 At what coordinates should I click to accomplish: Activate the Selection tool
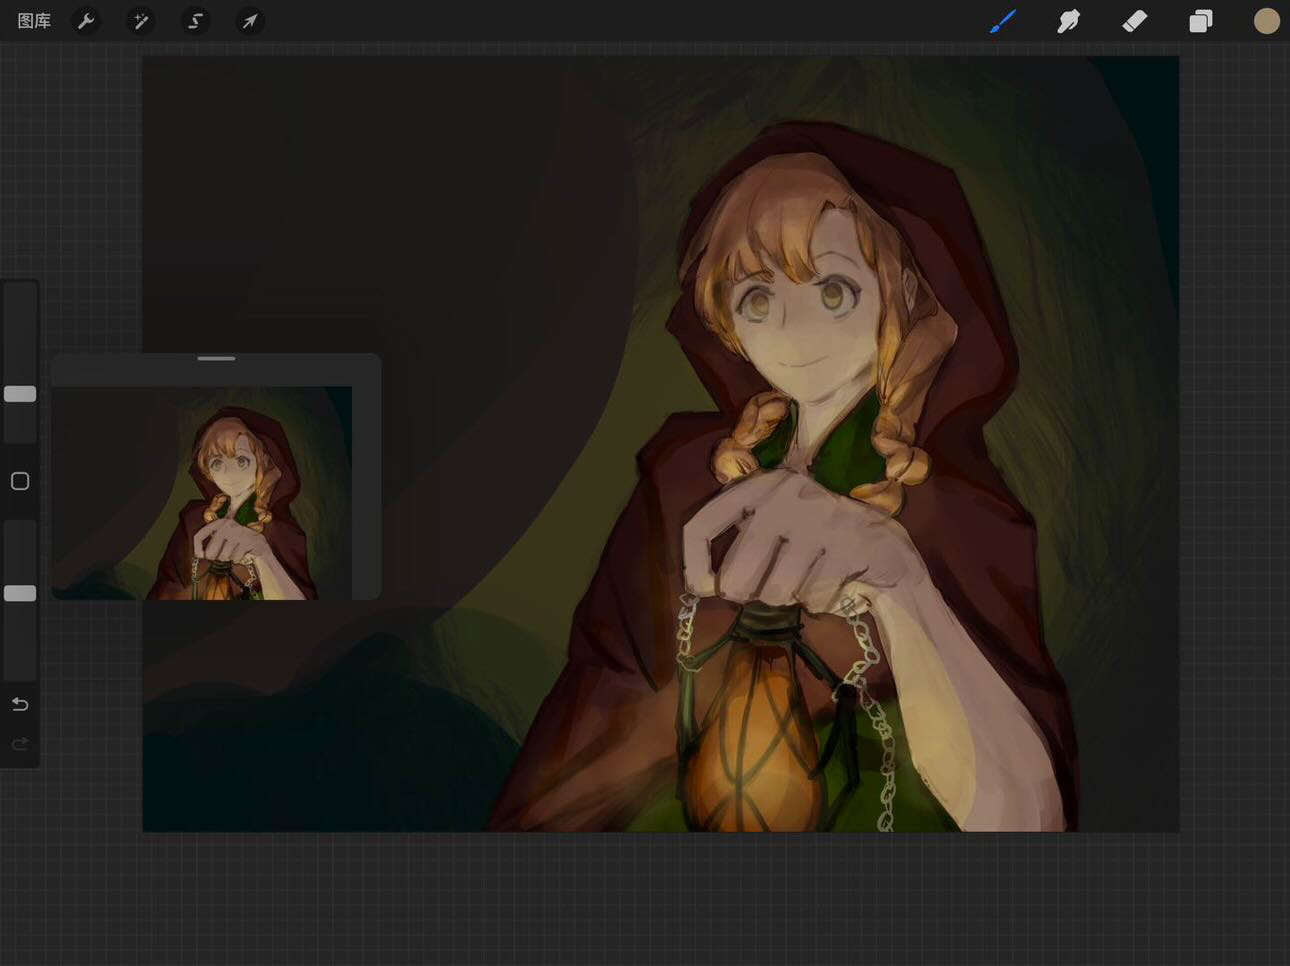(x=196, y=21)
